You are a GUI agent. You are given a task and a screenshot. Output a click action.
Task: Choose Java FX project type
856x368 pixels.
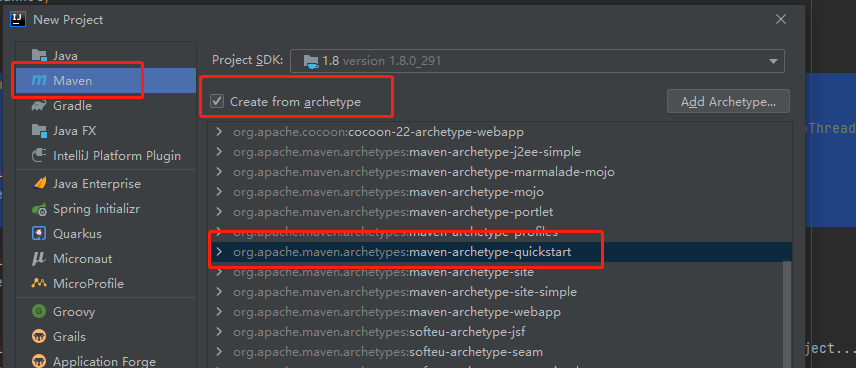[106, 130]
